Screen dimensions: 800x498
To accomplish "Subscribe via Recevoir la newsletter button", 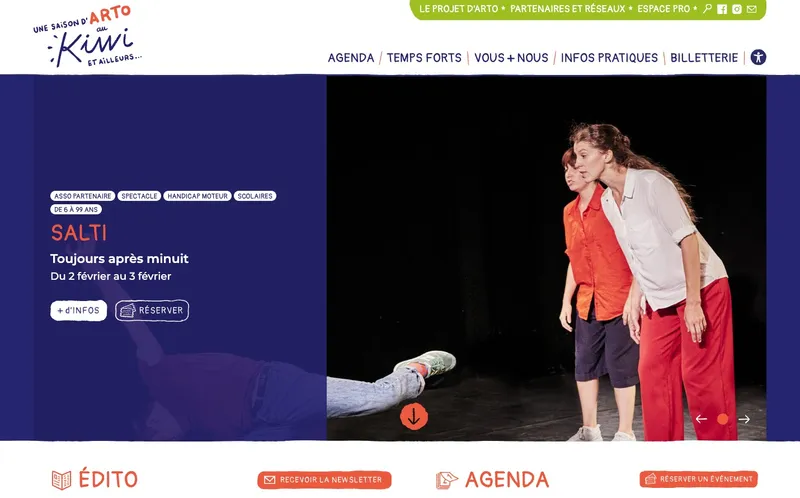I will 324,480.
